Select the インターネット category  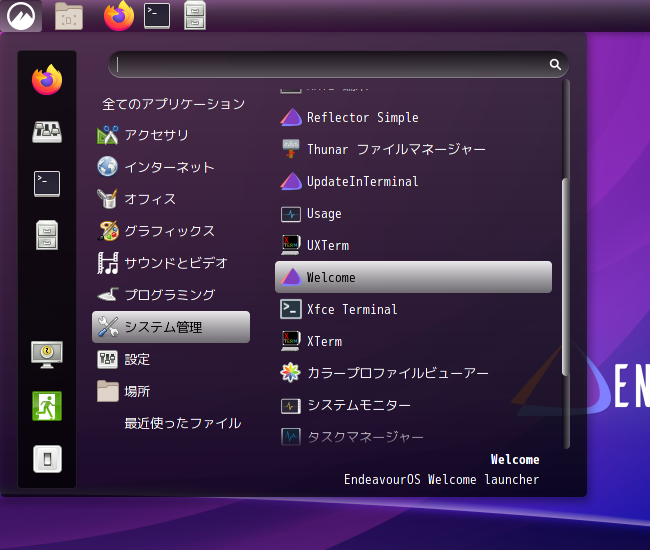171,167
